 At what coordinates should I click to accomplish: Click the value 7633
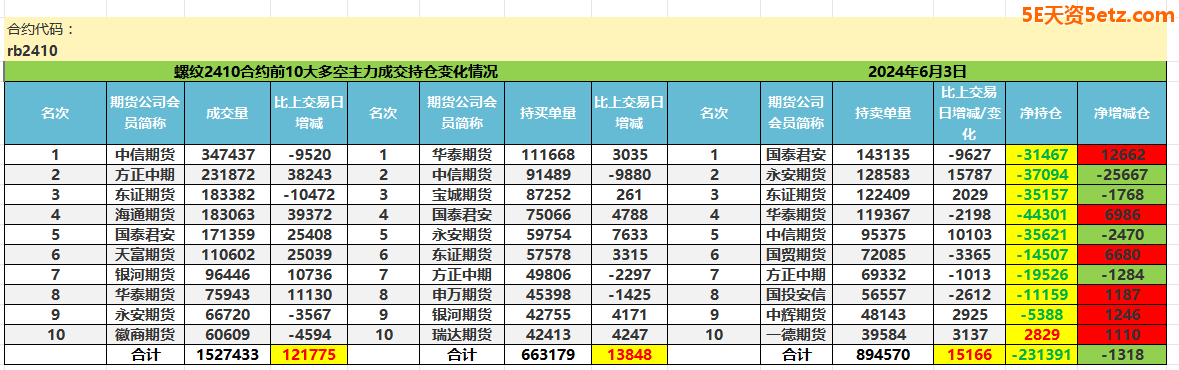pyautogui.click(x=629, y=235)
